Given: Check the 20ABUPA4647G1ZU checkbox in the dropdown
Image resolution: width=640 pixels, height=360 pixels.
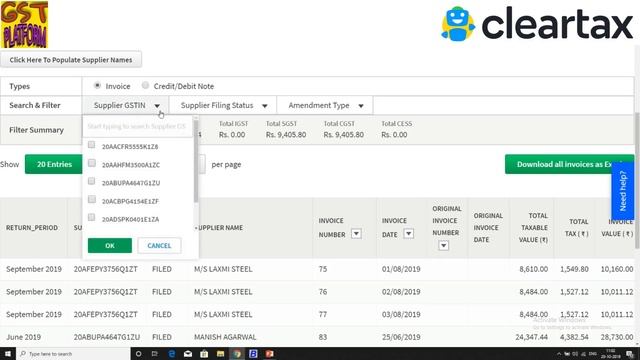Looking at the screenshot, I should (x=91, y=181).
